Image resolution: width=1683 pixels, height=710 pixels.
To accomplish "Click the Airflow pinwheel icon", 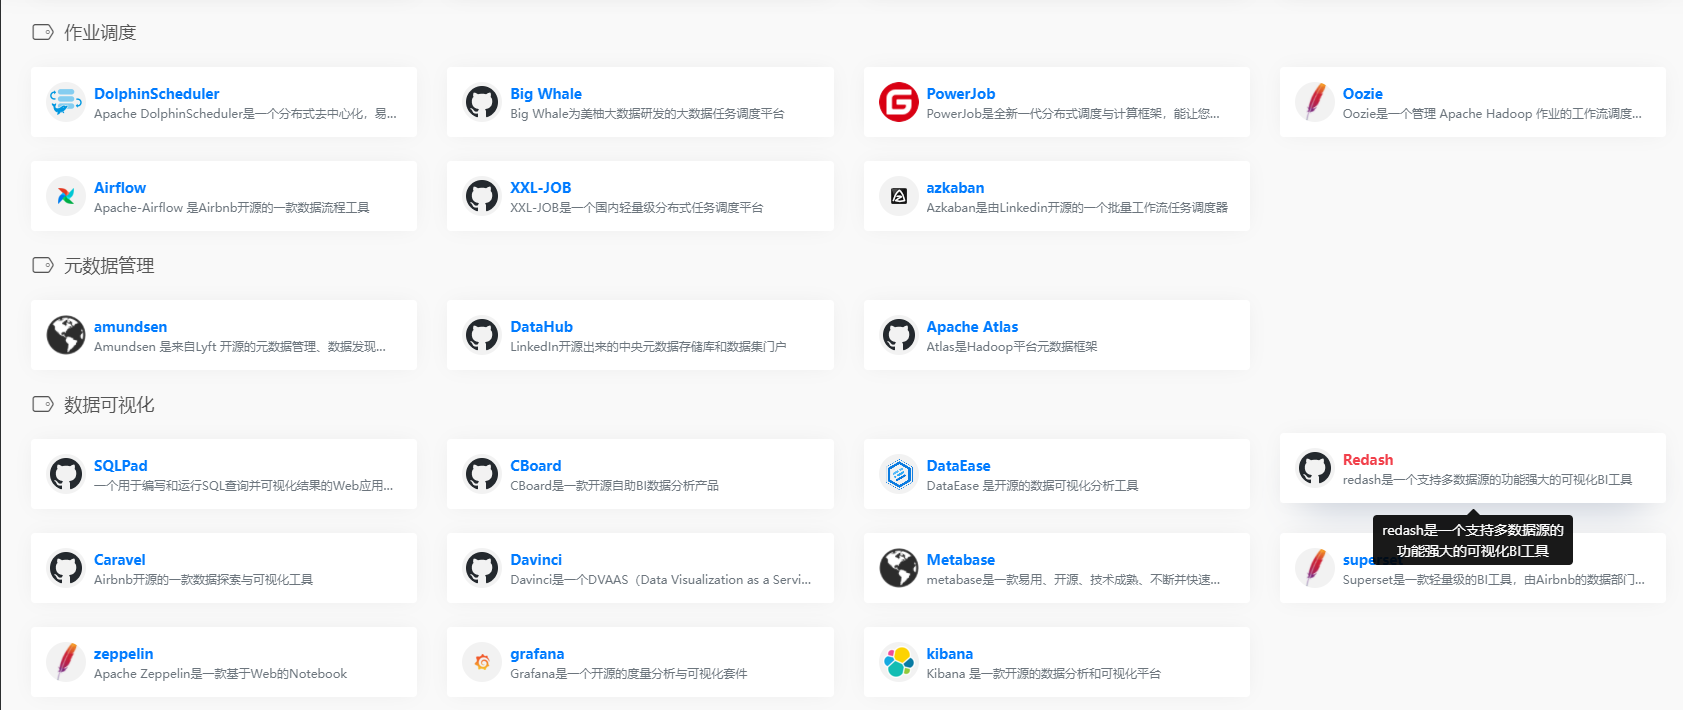I will point(66,196).
